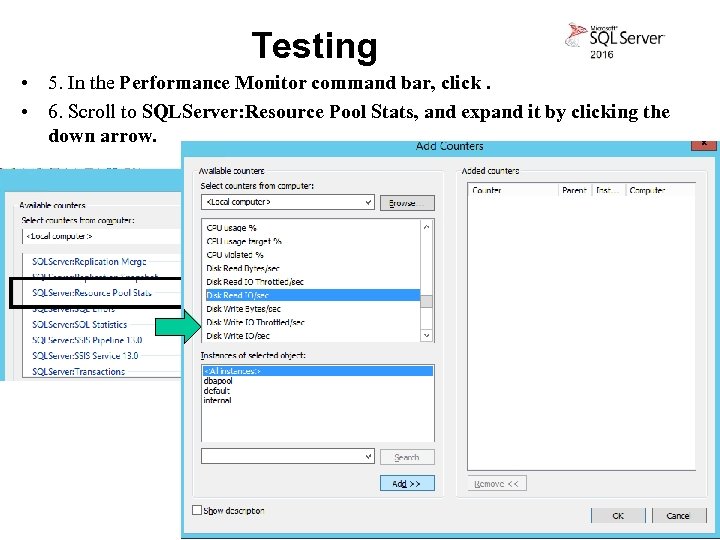Click the Inst... column header
Viewport: 720px width, 540px height.
pos(608,190)
